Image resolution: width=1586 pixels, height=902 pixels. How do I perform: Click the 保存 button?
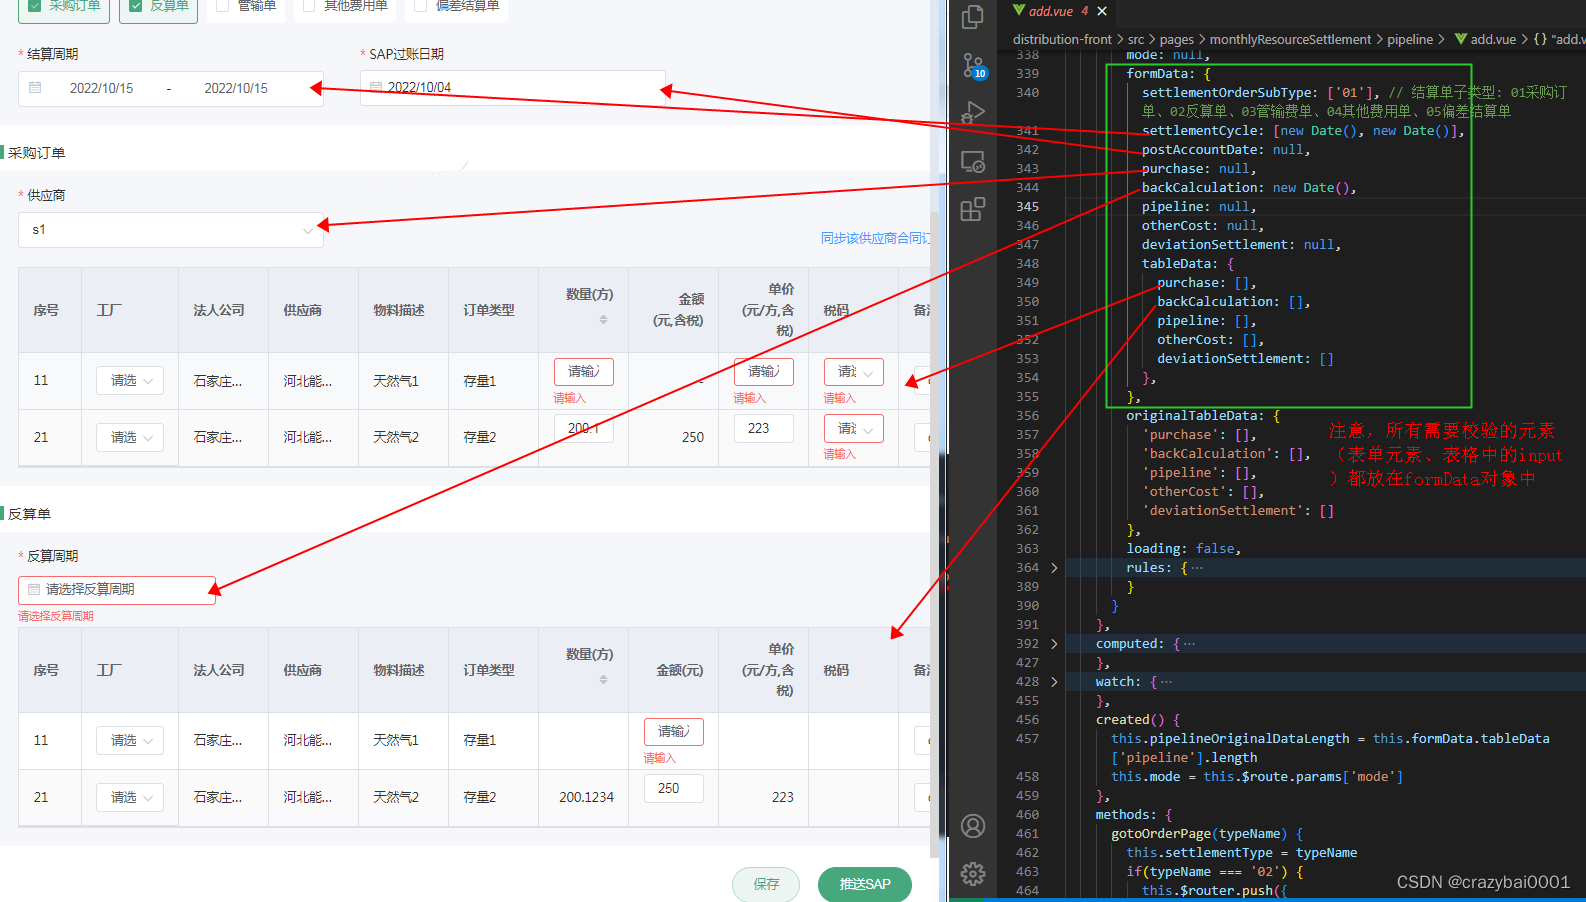766,884
